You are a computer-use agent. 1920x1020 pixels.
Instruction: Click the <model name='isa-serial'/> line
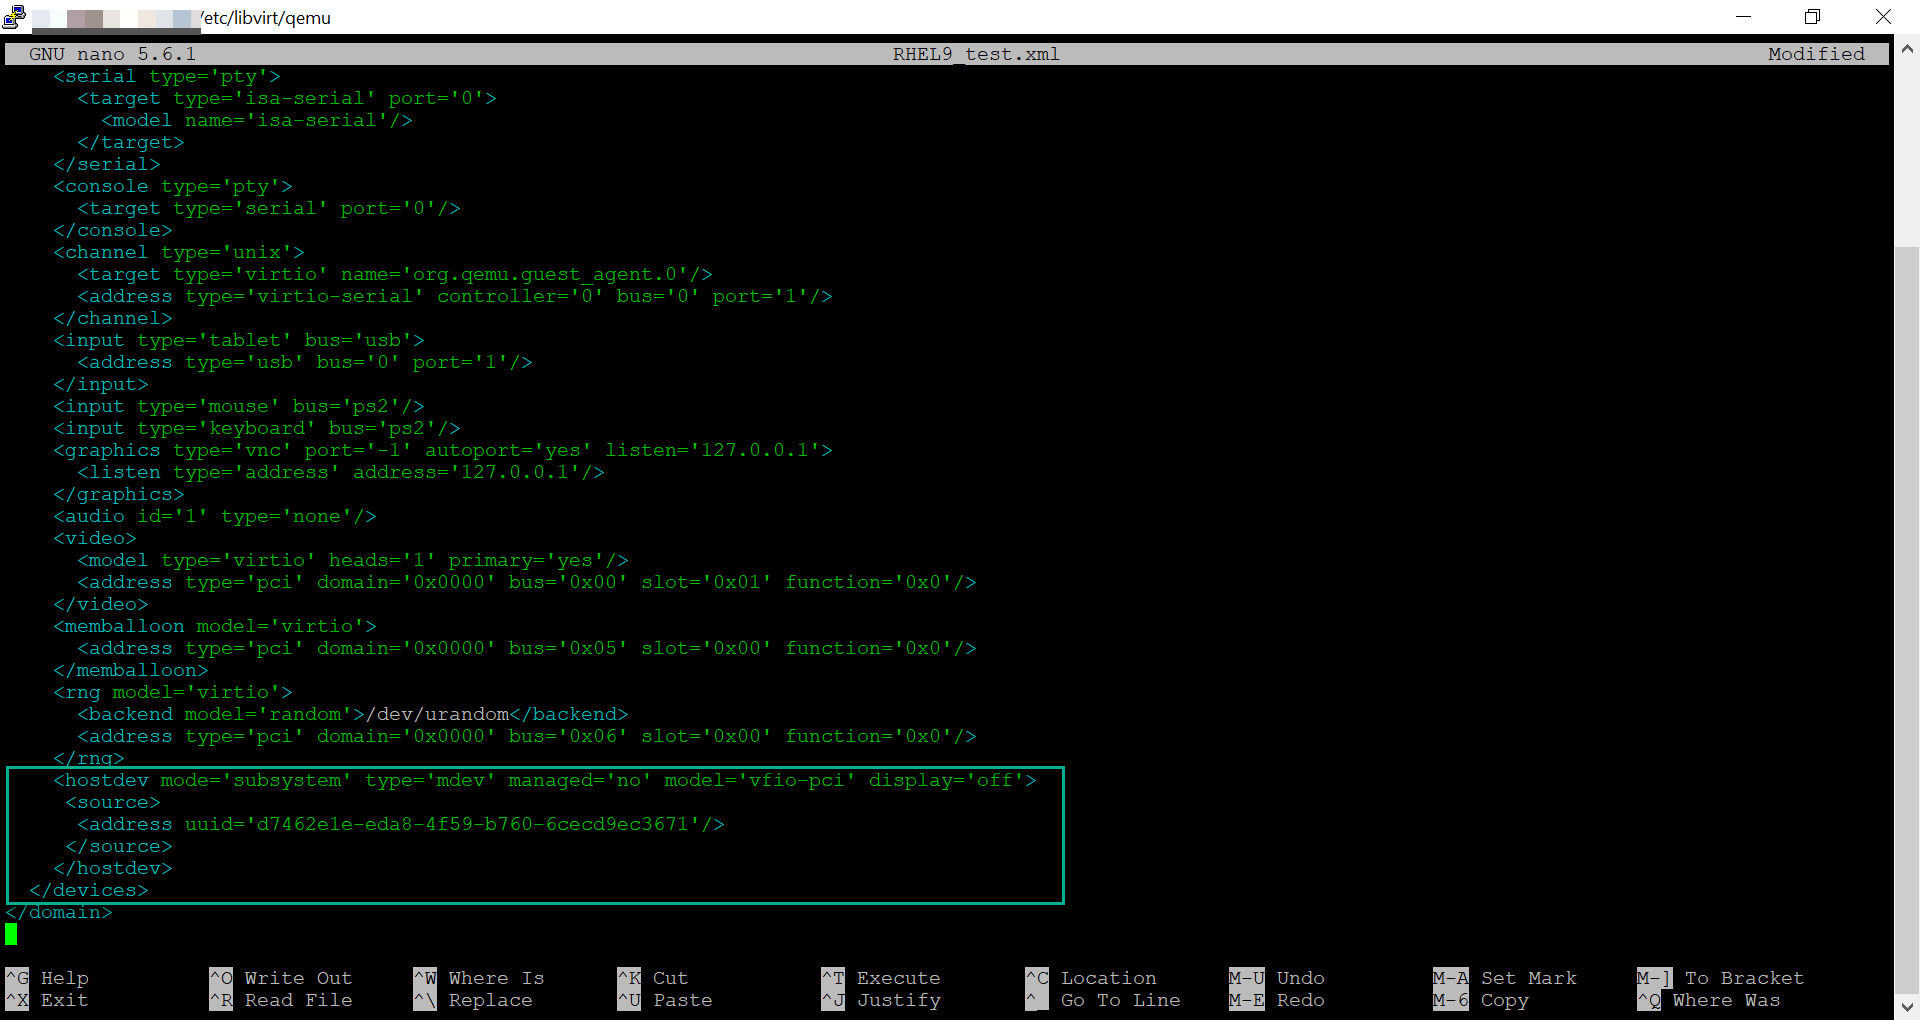tap(257, 120)
